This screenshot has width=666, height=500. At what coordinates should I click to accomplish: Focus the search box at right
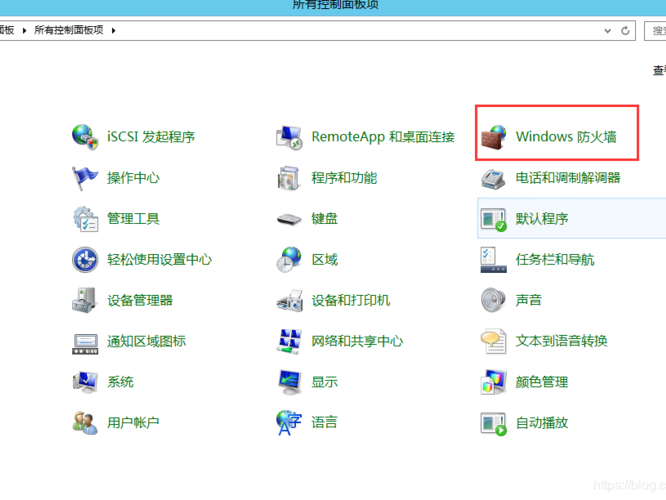(655, 31)
